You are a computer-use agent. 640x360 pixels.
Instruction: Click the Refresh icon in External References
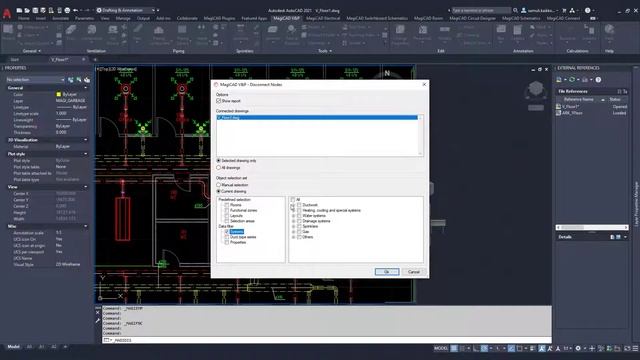coord(572,80)
